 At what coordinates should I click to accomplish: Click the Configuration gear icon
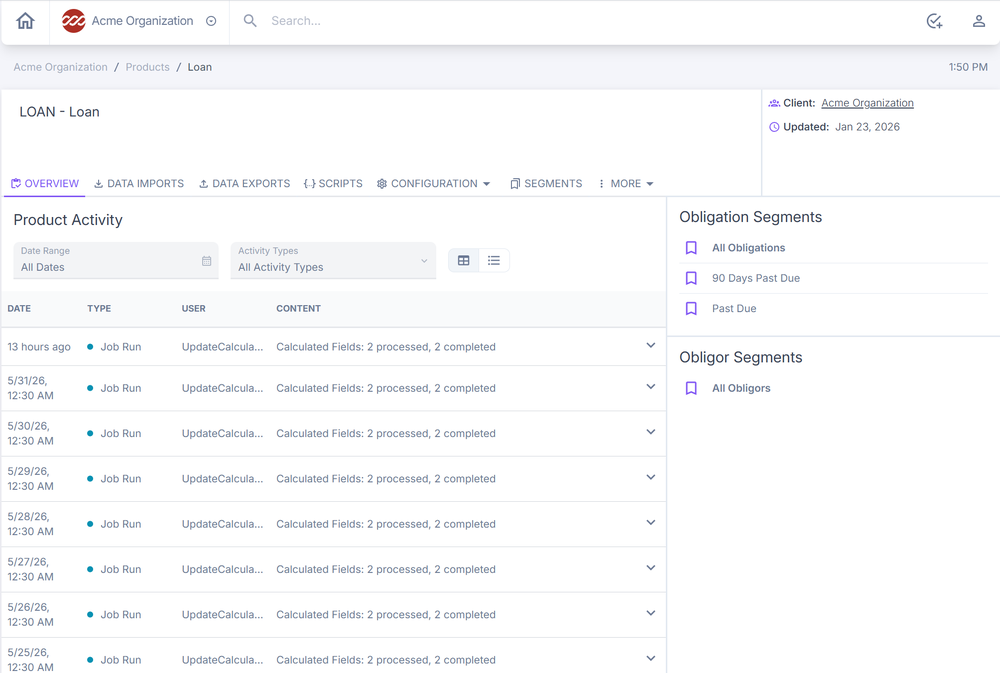tap(381, 184)
